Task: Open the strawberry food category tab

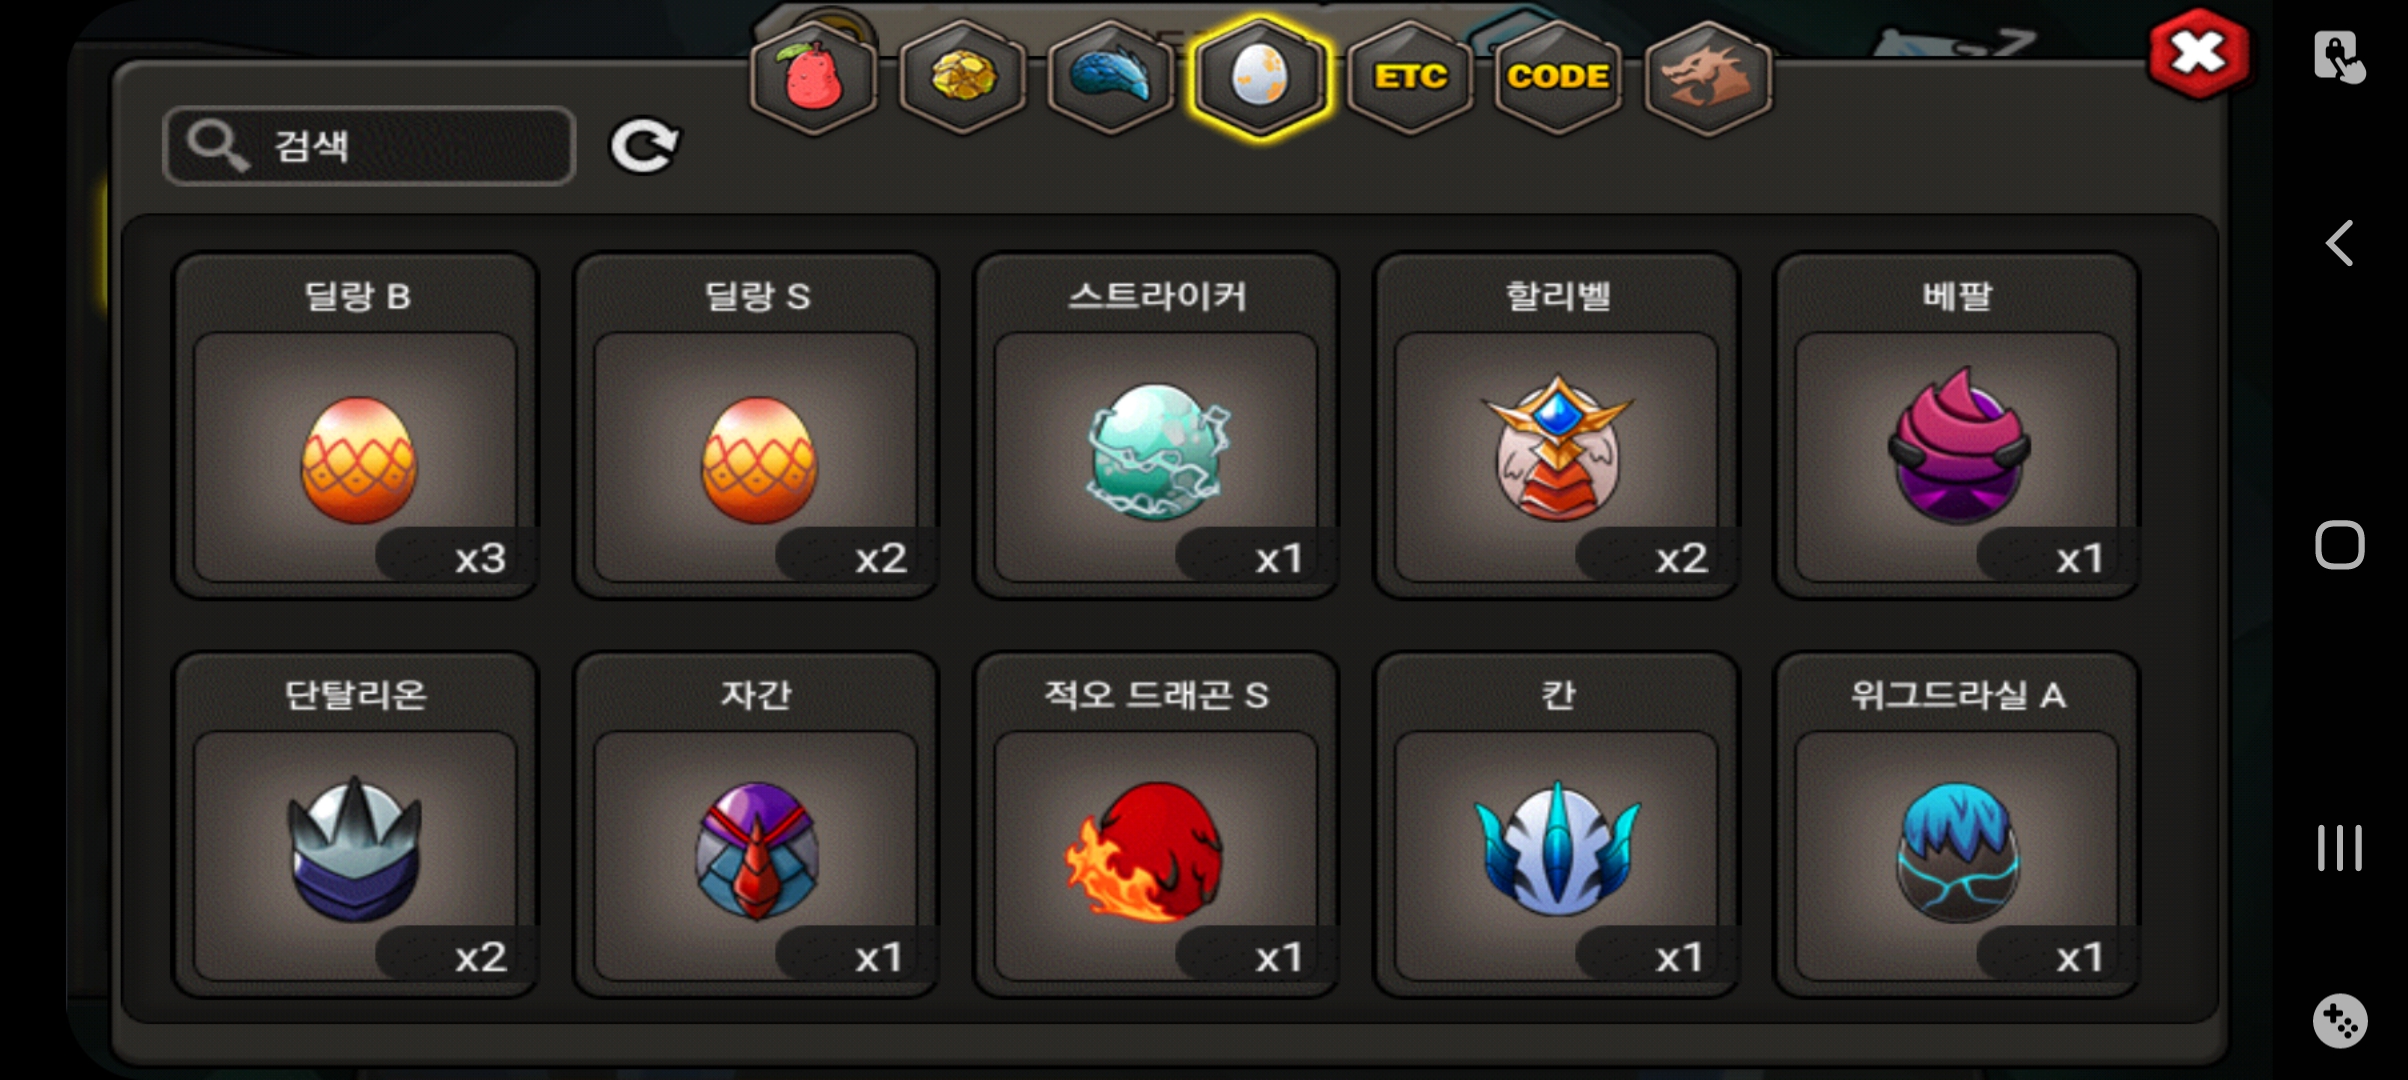Action: tap(813, 77)
